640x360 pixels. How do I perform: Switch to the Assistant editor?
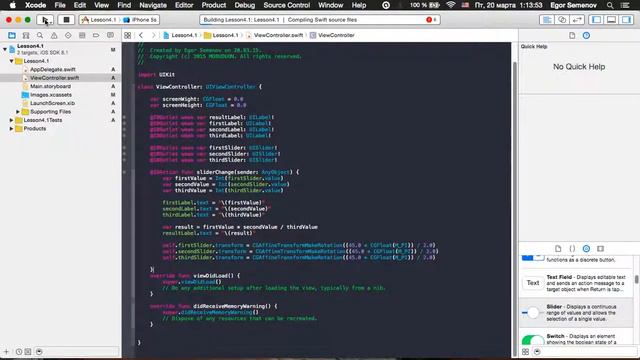tap(562, 20)
